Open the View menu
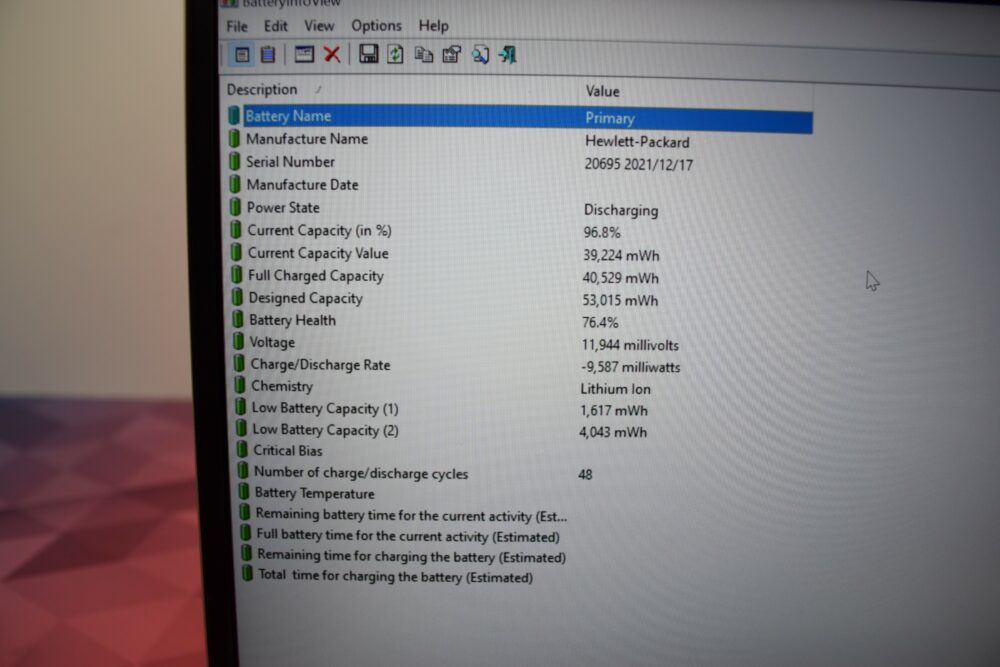This screenshot has height=667, width=1000. (319, 26)
